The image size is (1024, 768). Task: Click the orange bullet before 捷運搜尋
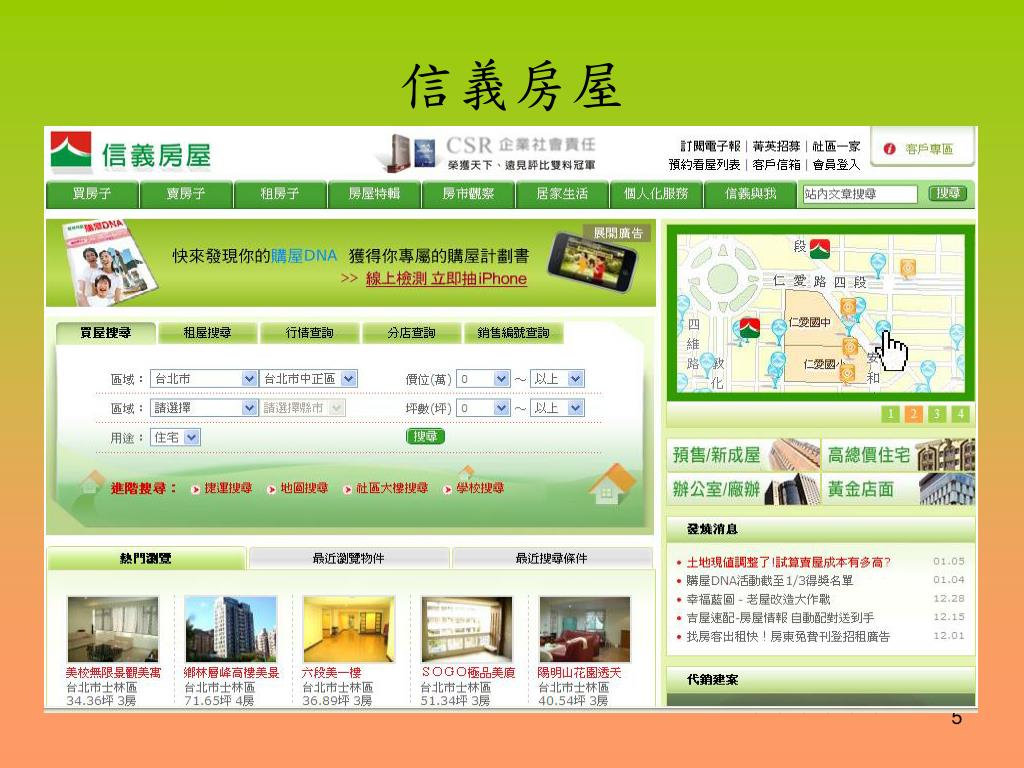coord(195,489)
